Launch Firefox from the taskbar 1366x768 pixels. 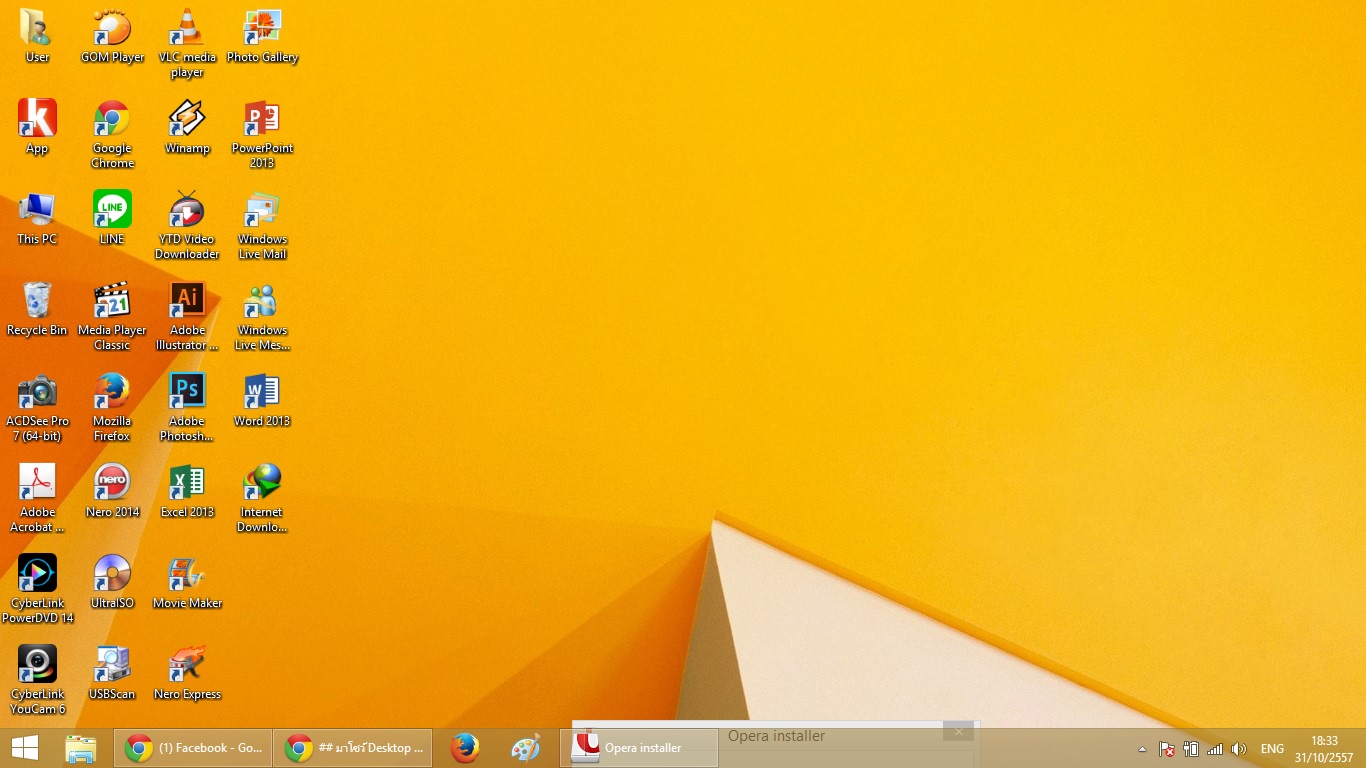coord(464,748)
